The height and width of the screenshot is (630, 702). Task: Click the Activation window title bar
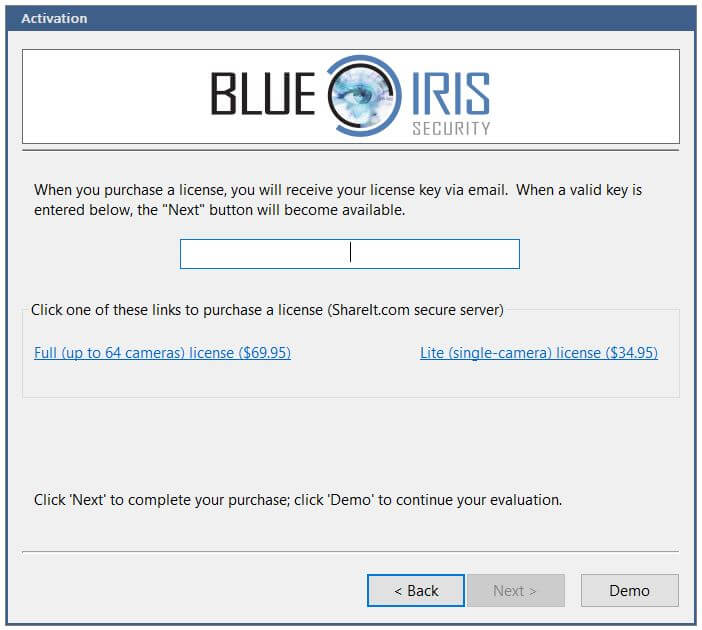(350, 18)
